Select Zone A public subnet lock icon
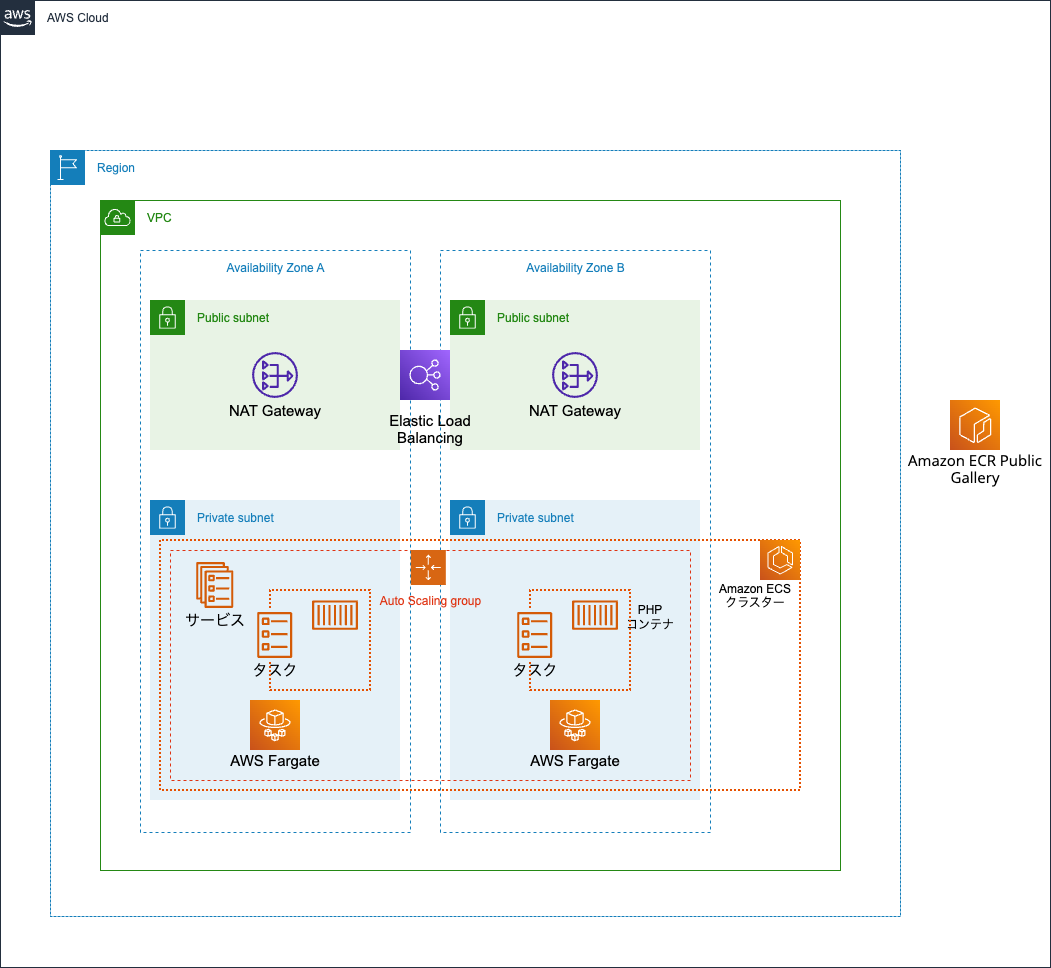This screenshot has height=968, width=1051. [168, 318]
